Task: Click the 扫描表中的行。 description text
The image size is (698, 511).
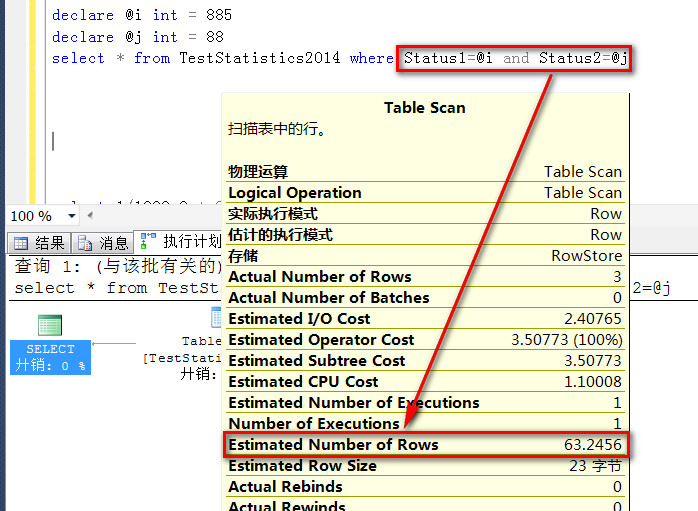Action: pyautogui.click(x=277, y=129)
